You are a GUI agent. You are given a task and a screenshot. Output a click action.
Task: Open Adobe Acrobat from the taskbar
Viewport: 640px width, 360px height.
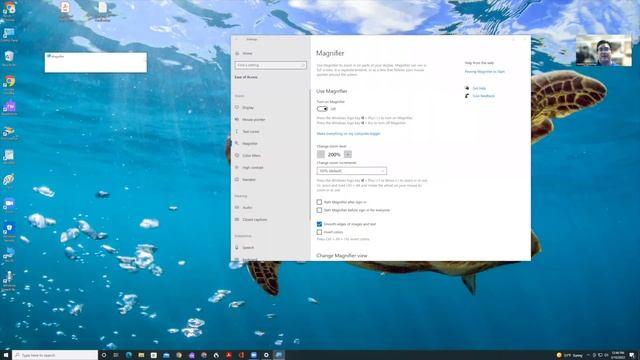[x=229, y=355]
